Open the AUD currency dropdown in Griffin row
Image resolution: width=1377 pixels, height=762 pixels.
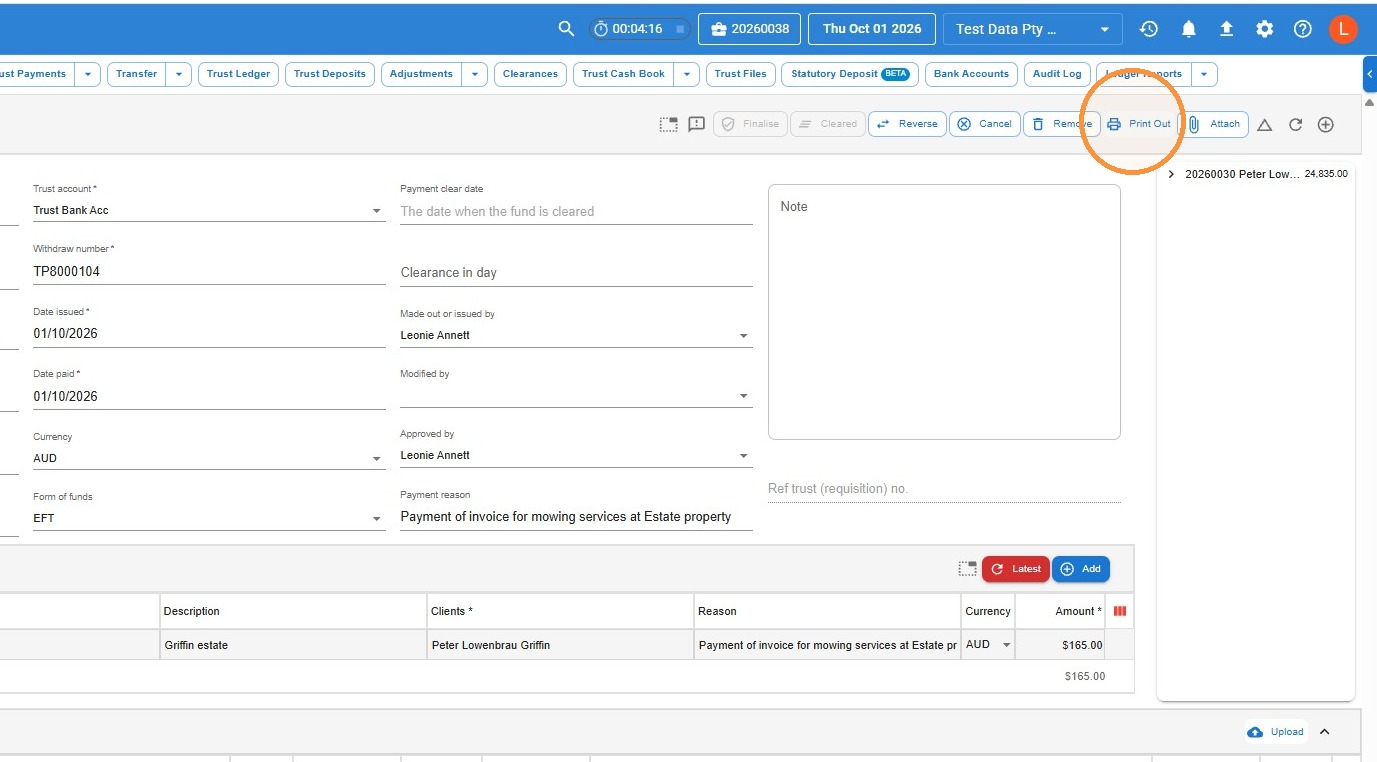click(989, 645)
